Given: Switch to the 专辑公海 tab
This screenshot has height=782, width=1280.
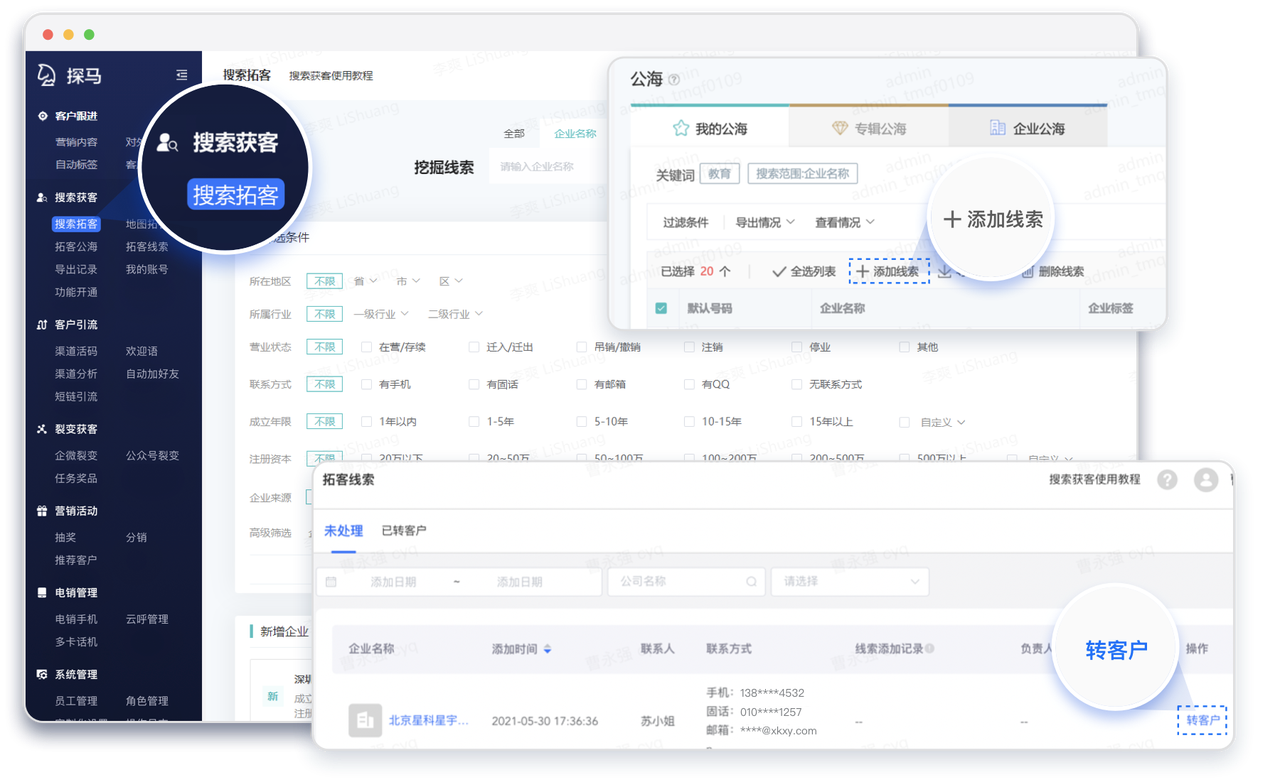Looking at the screenshot, I should click(x=868, y=127).
